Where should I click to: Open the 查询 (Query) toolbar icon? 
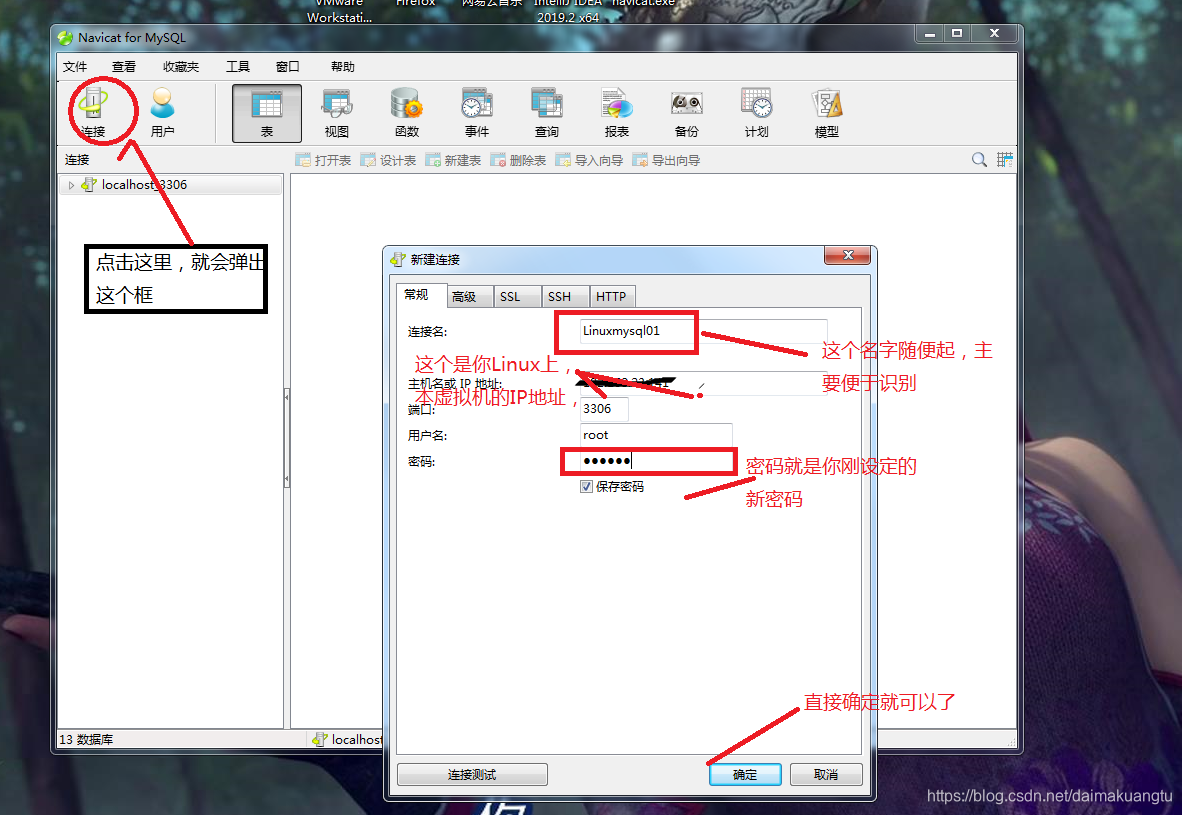tap(547, 113)
